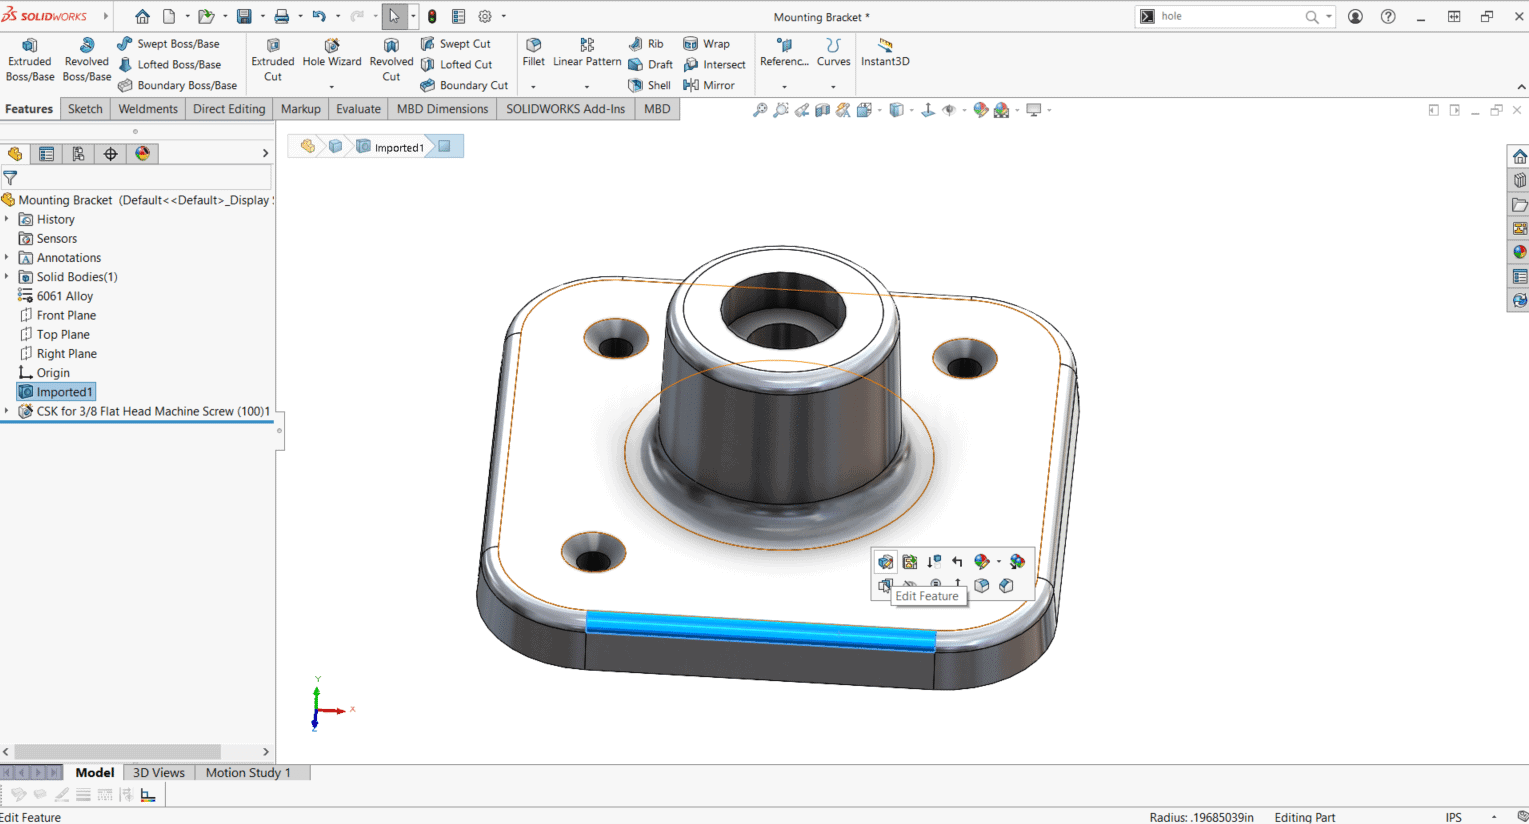Click the Boundary Cut command
Screen dimensions: 1529x824
(x=464, y=86)
